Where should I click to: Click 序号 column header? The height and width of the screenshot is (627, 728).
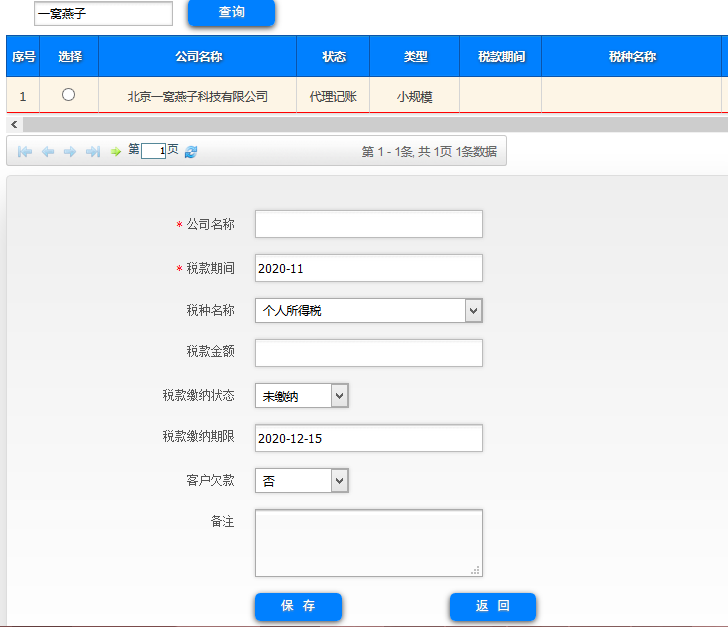click(x=23, y=57)
